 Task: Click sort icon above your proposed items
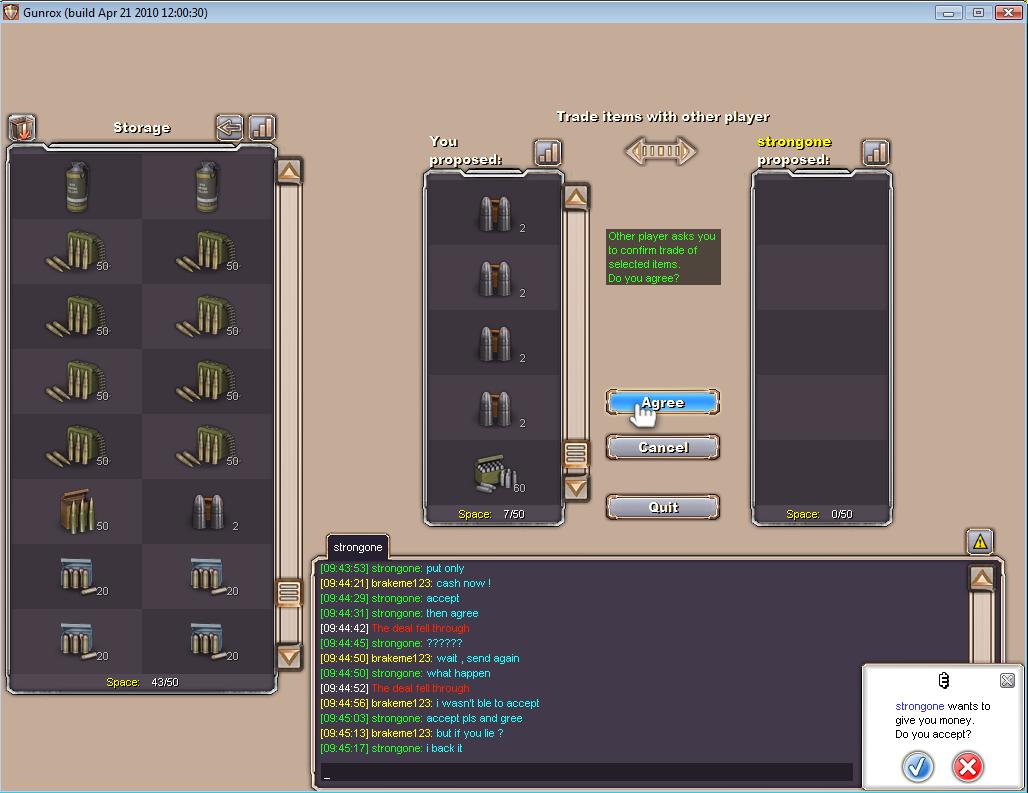coord(548,152)
